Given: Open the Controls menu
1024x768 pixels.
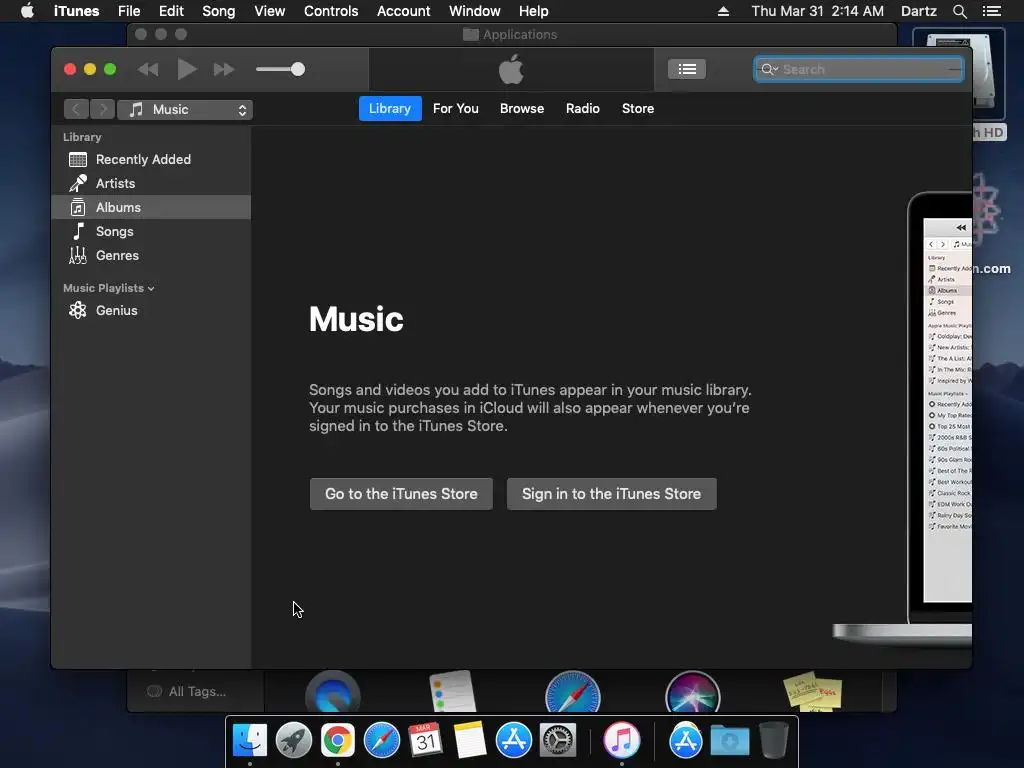Looking at the screenshot, I should point(331,11).
